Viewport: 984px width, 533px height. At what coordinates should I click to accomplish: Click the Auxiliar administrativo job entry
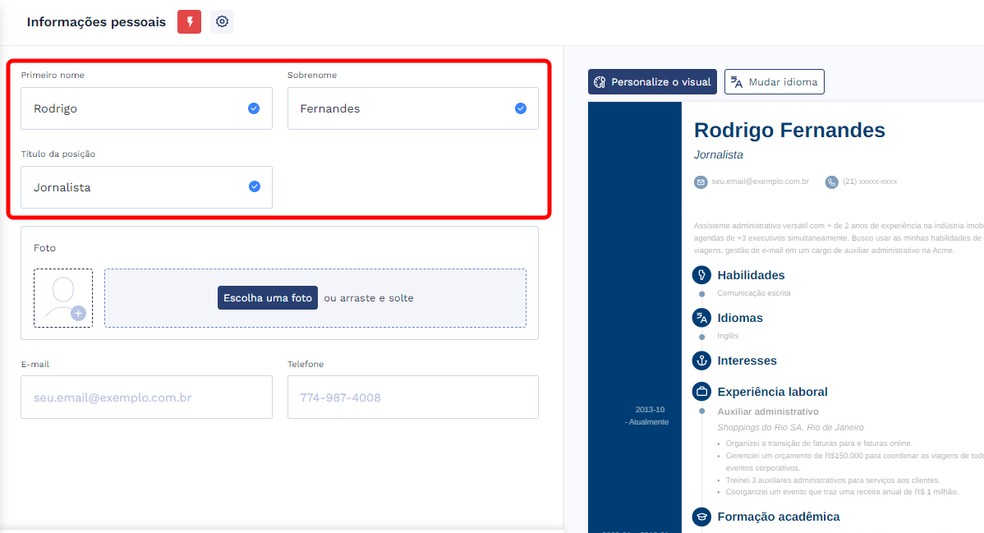tap(767, 412)
